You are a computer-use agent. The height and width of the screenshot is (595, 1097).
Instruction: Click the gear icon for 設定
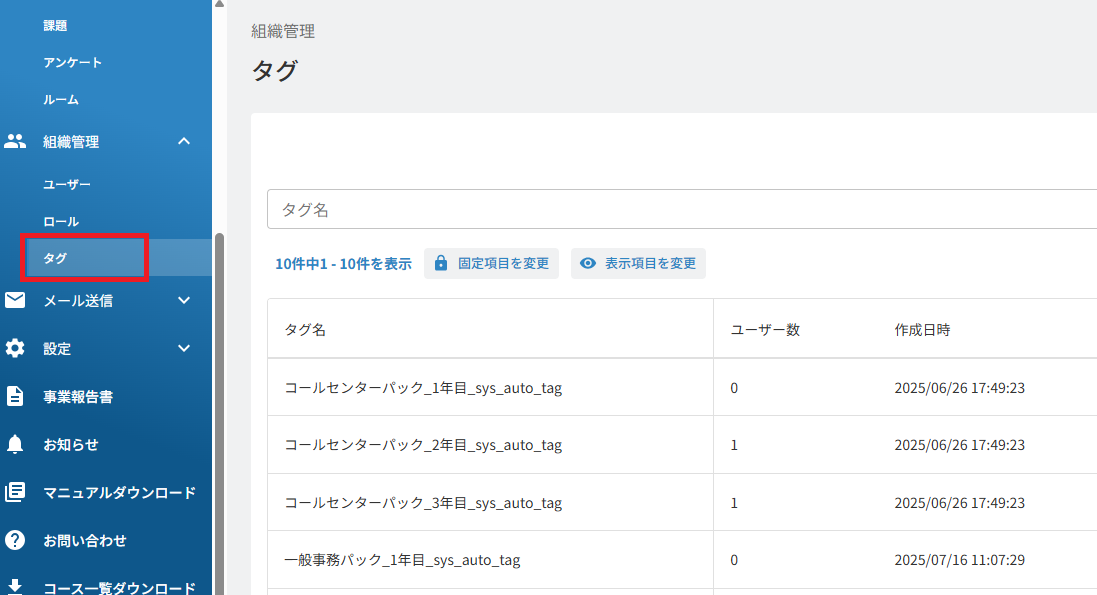pos(15,349)
